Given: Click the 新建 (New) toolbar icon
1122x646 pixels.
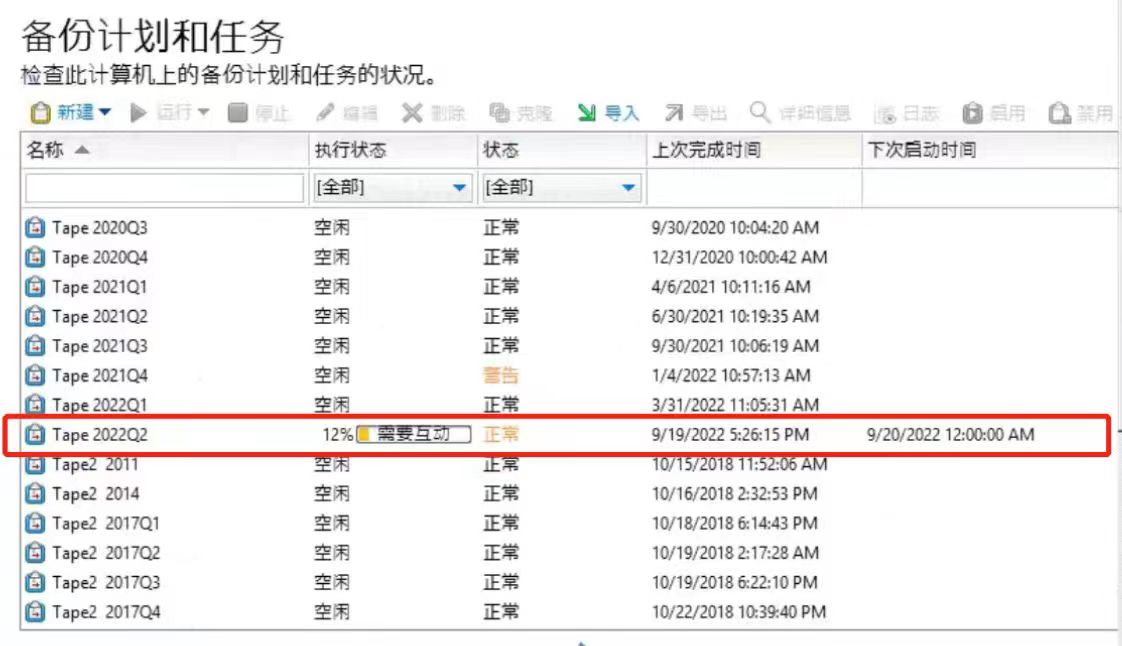Looking at the screenshot, I should 40,112.
